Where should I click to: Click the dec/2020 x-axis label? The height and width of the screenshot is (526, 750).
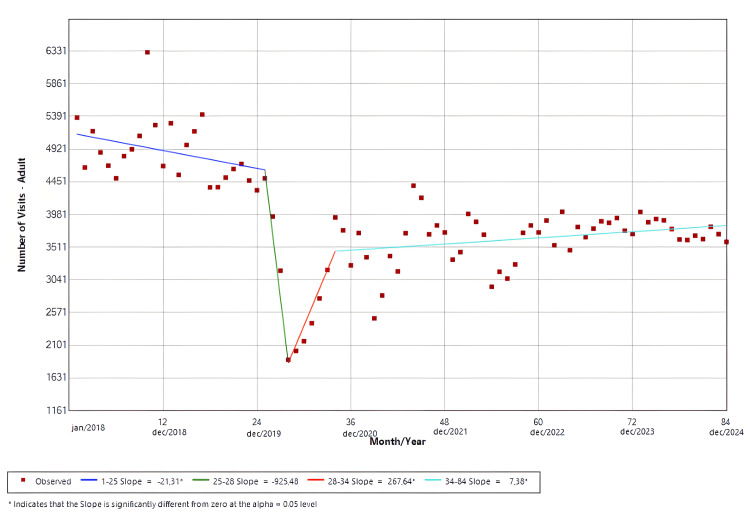coord(360,434)
